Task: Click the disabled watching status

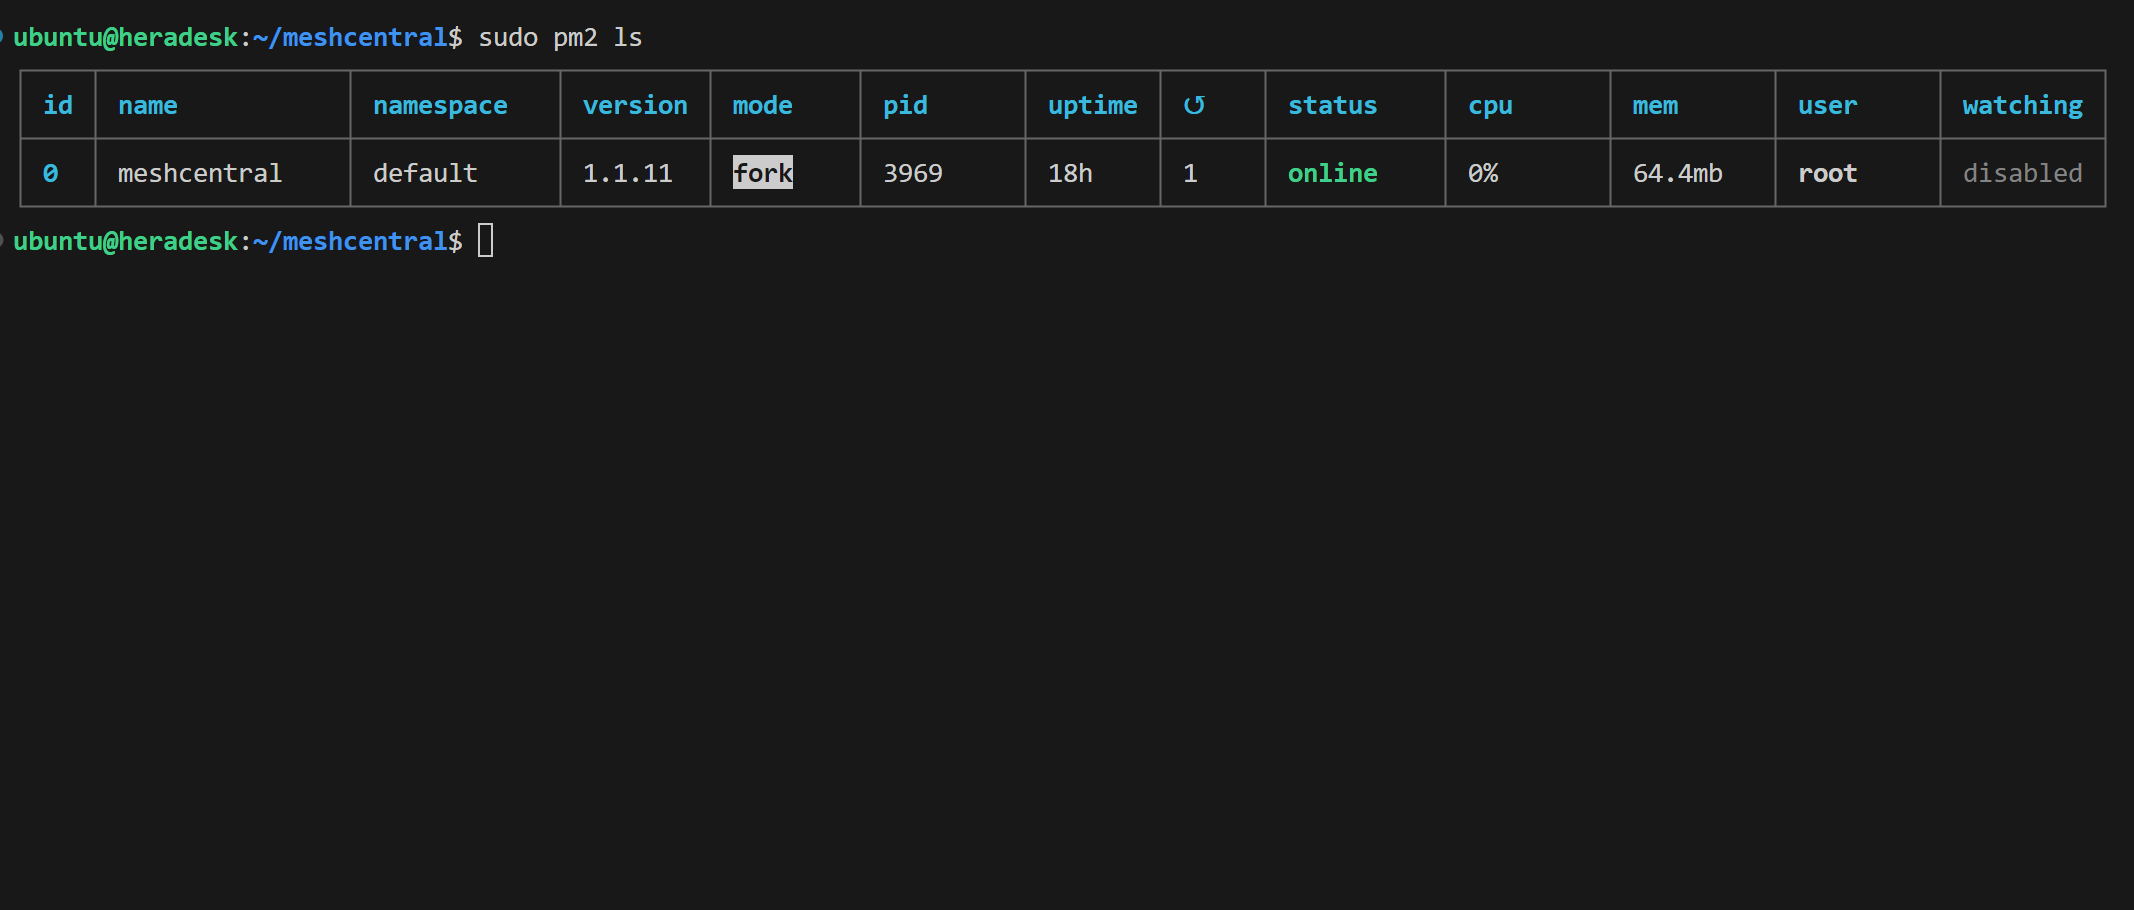Action: coord(2021,172)
